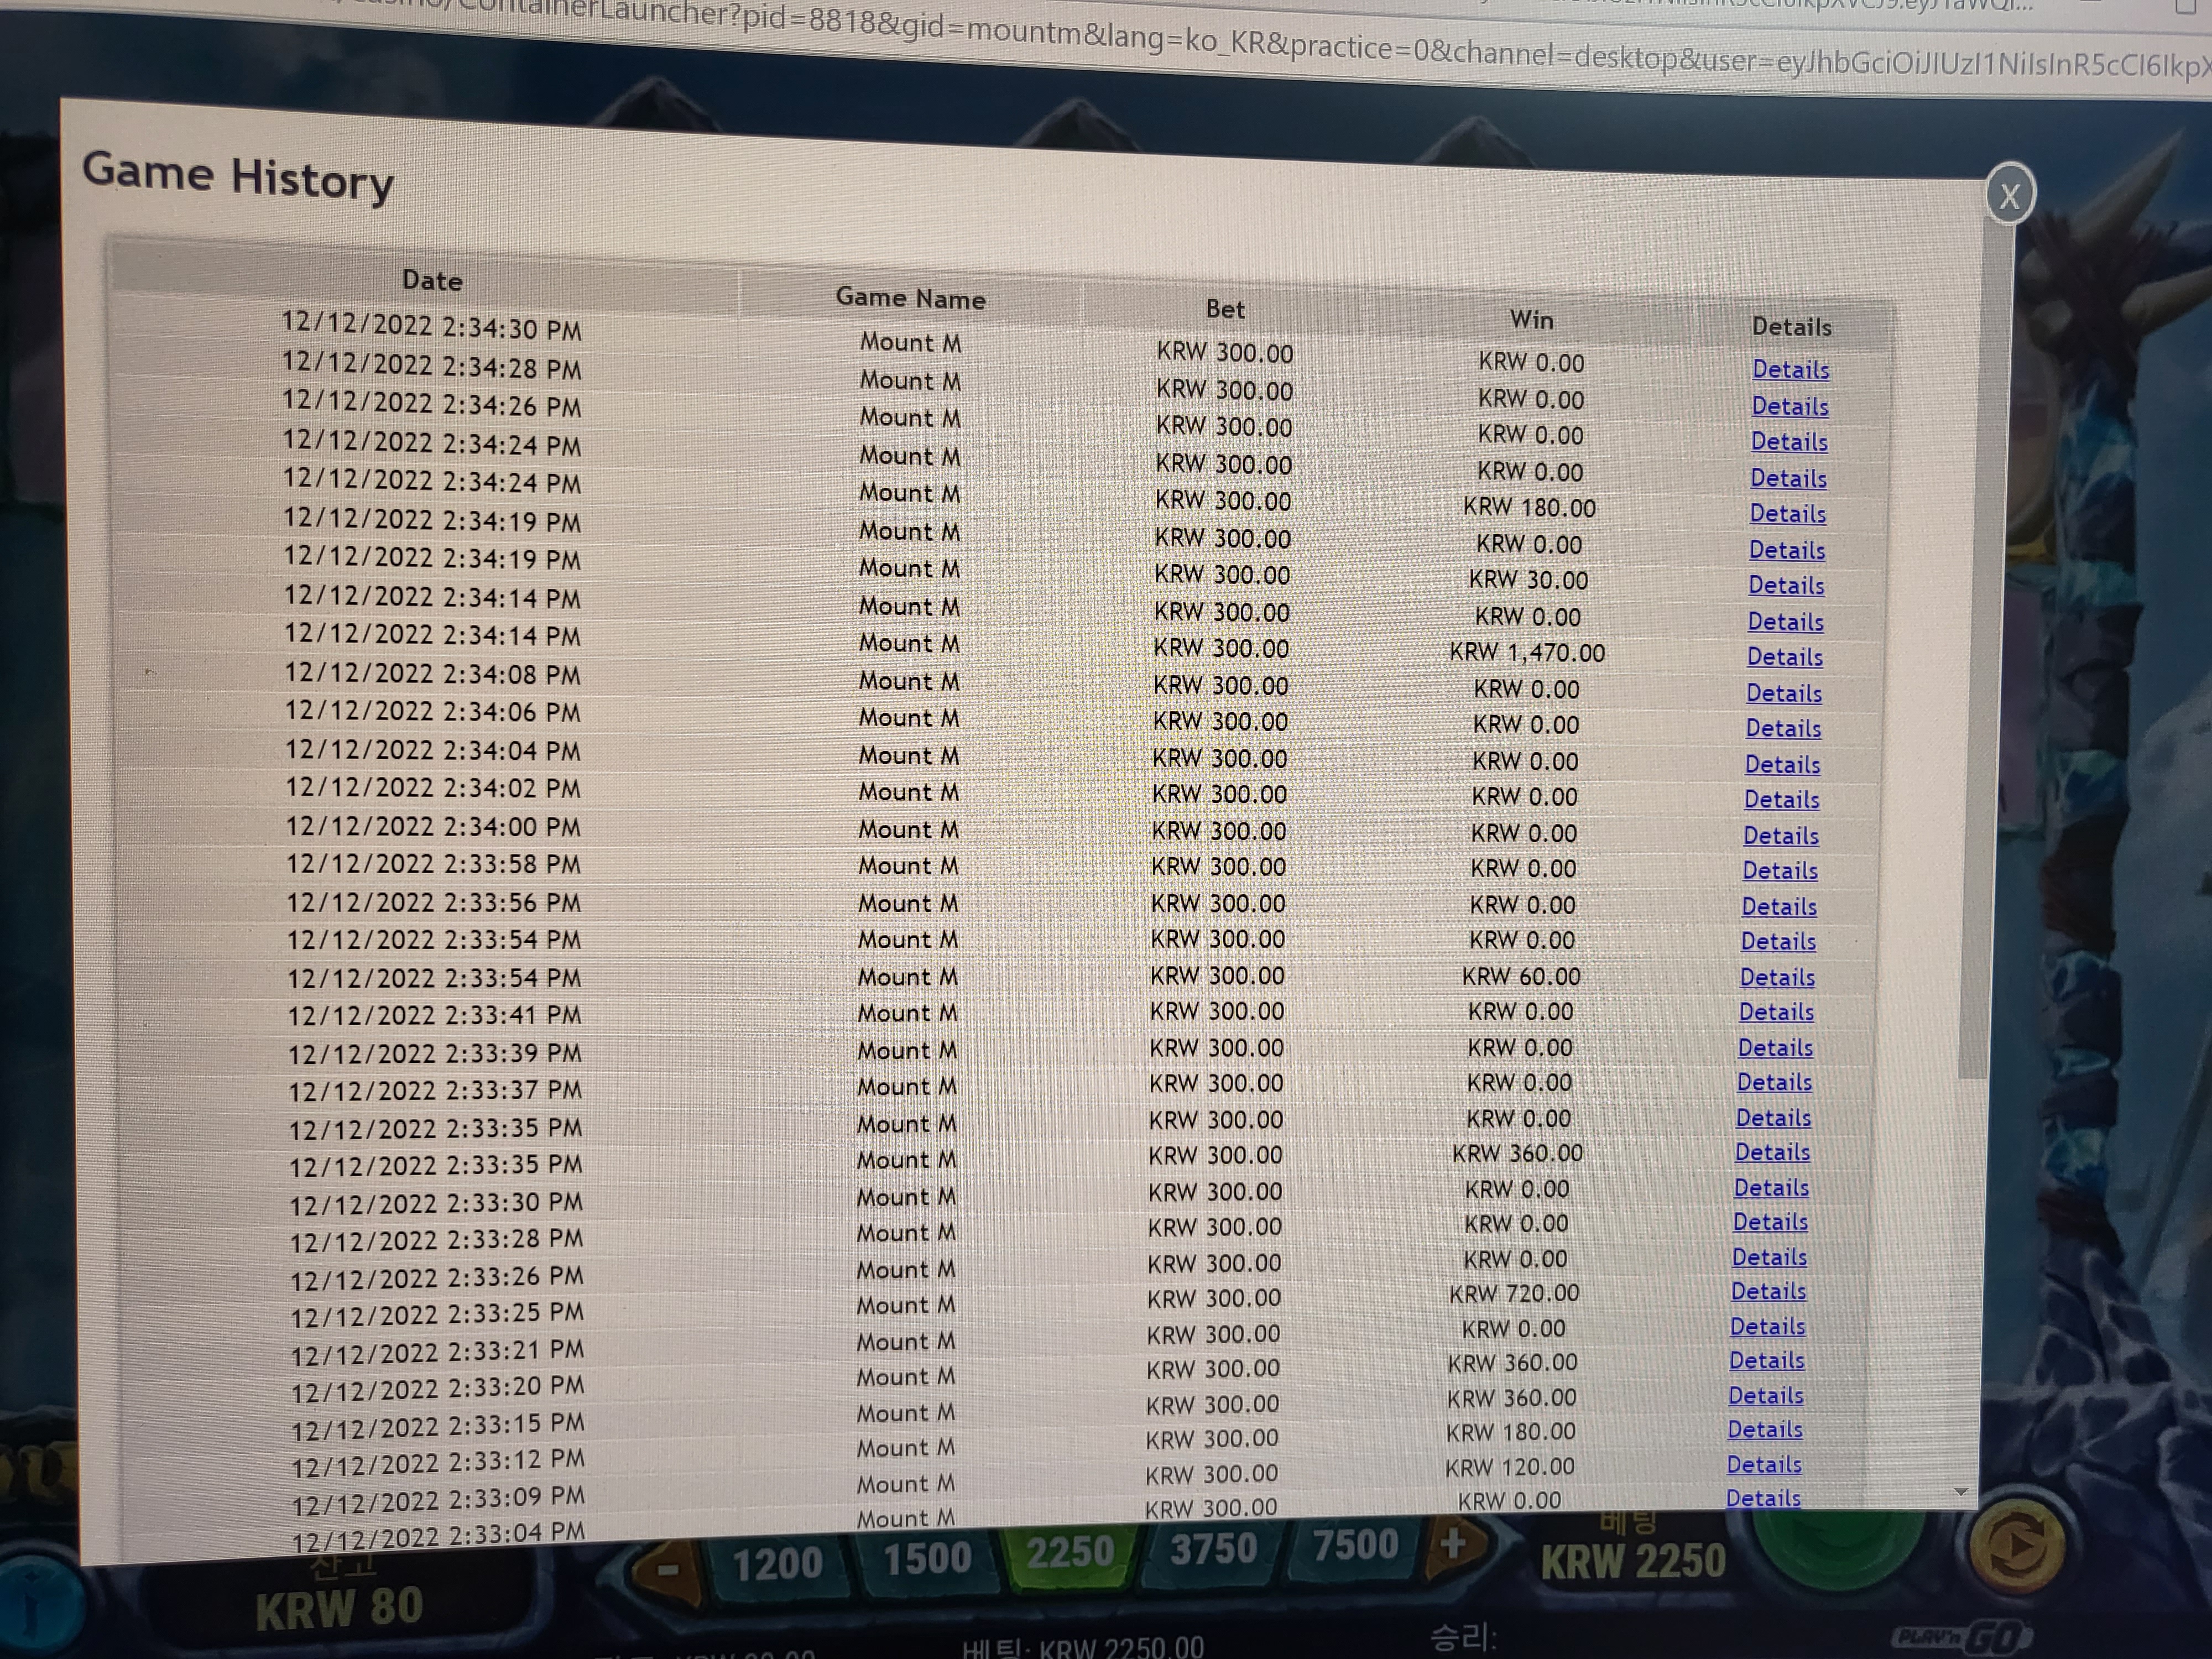Close the Game History dialog

pos(2009,195)
